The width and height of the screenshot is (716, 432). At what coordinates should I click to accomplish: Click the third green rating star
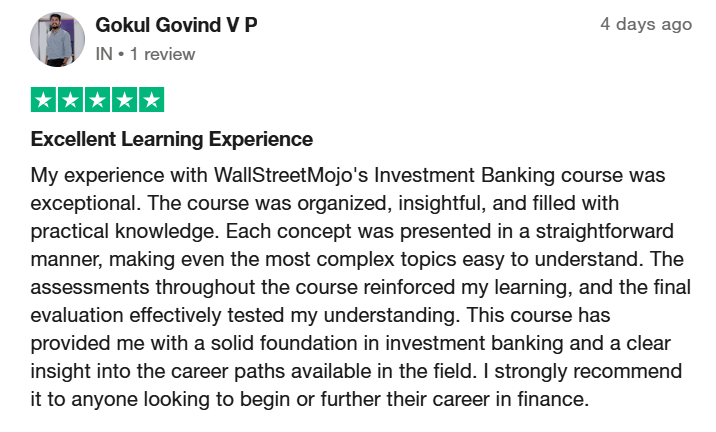(x=97, y=100)
